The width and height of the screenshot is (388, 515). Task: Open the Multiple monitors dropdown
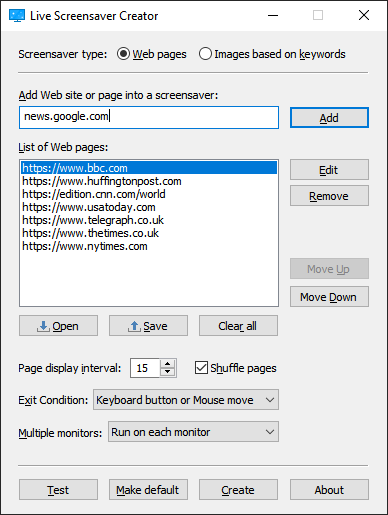click(193, 432)
